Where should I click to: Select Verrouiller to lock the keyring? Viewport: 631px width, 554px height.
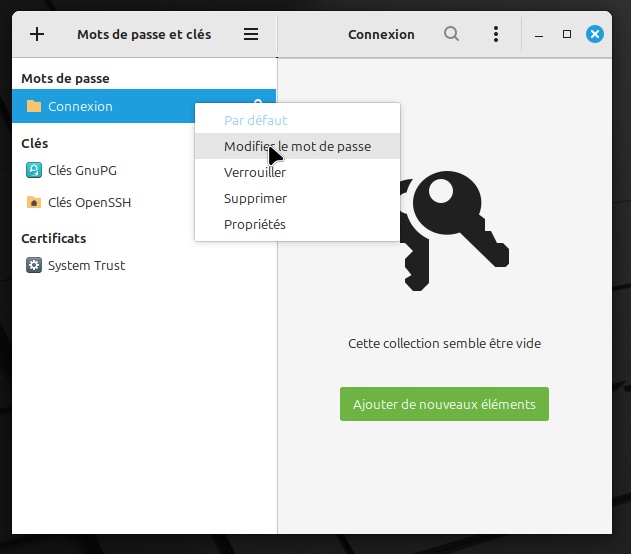pyautogui.click(x=254, y=172)
